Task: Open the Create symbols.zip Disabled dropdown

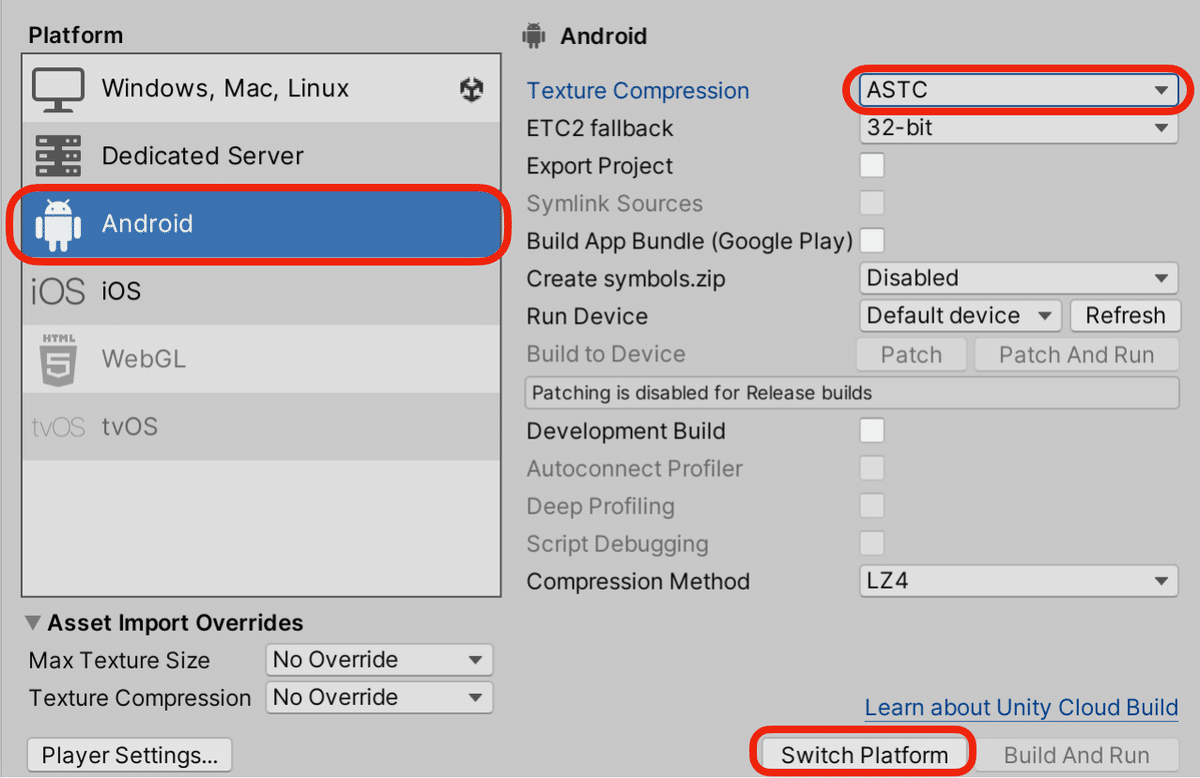Action: pos(1018,278)
